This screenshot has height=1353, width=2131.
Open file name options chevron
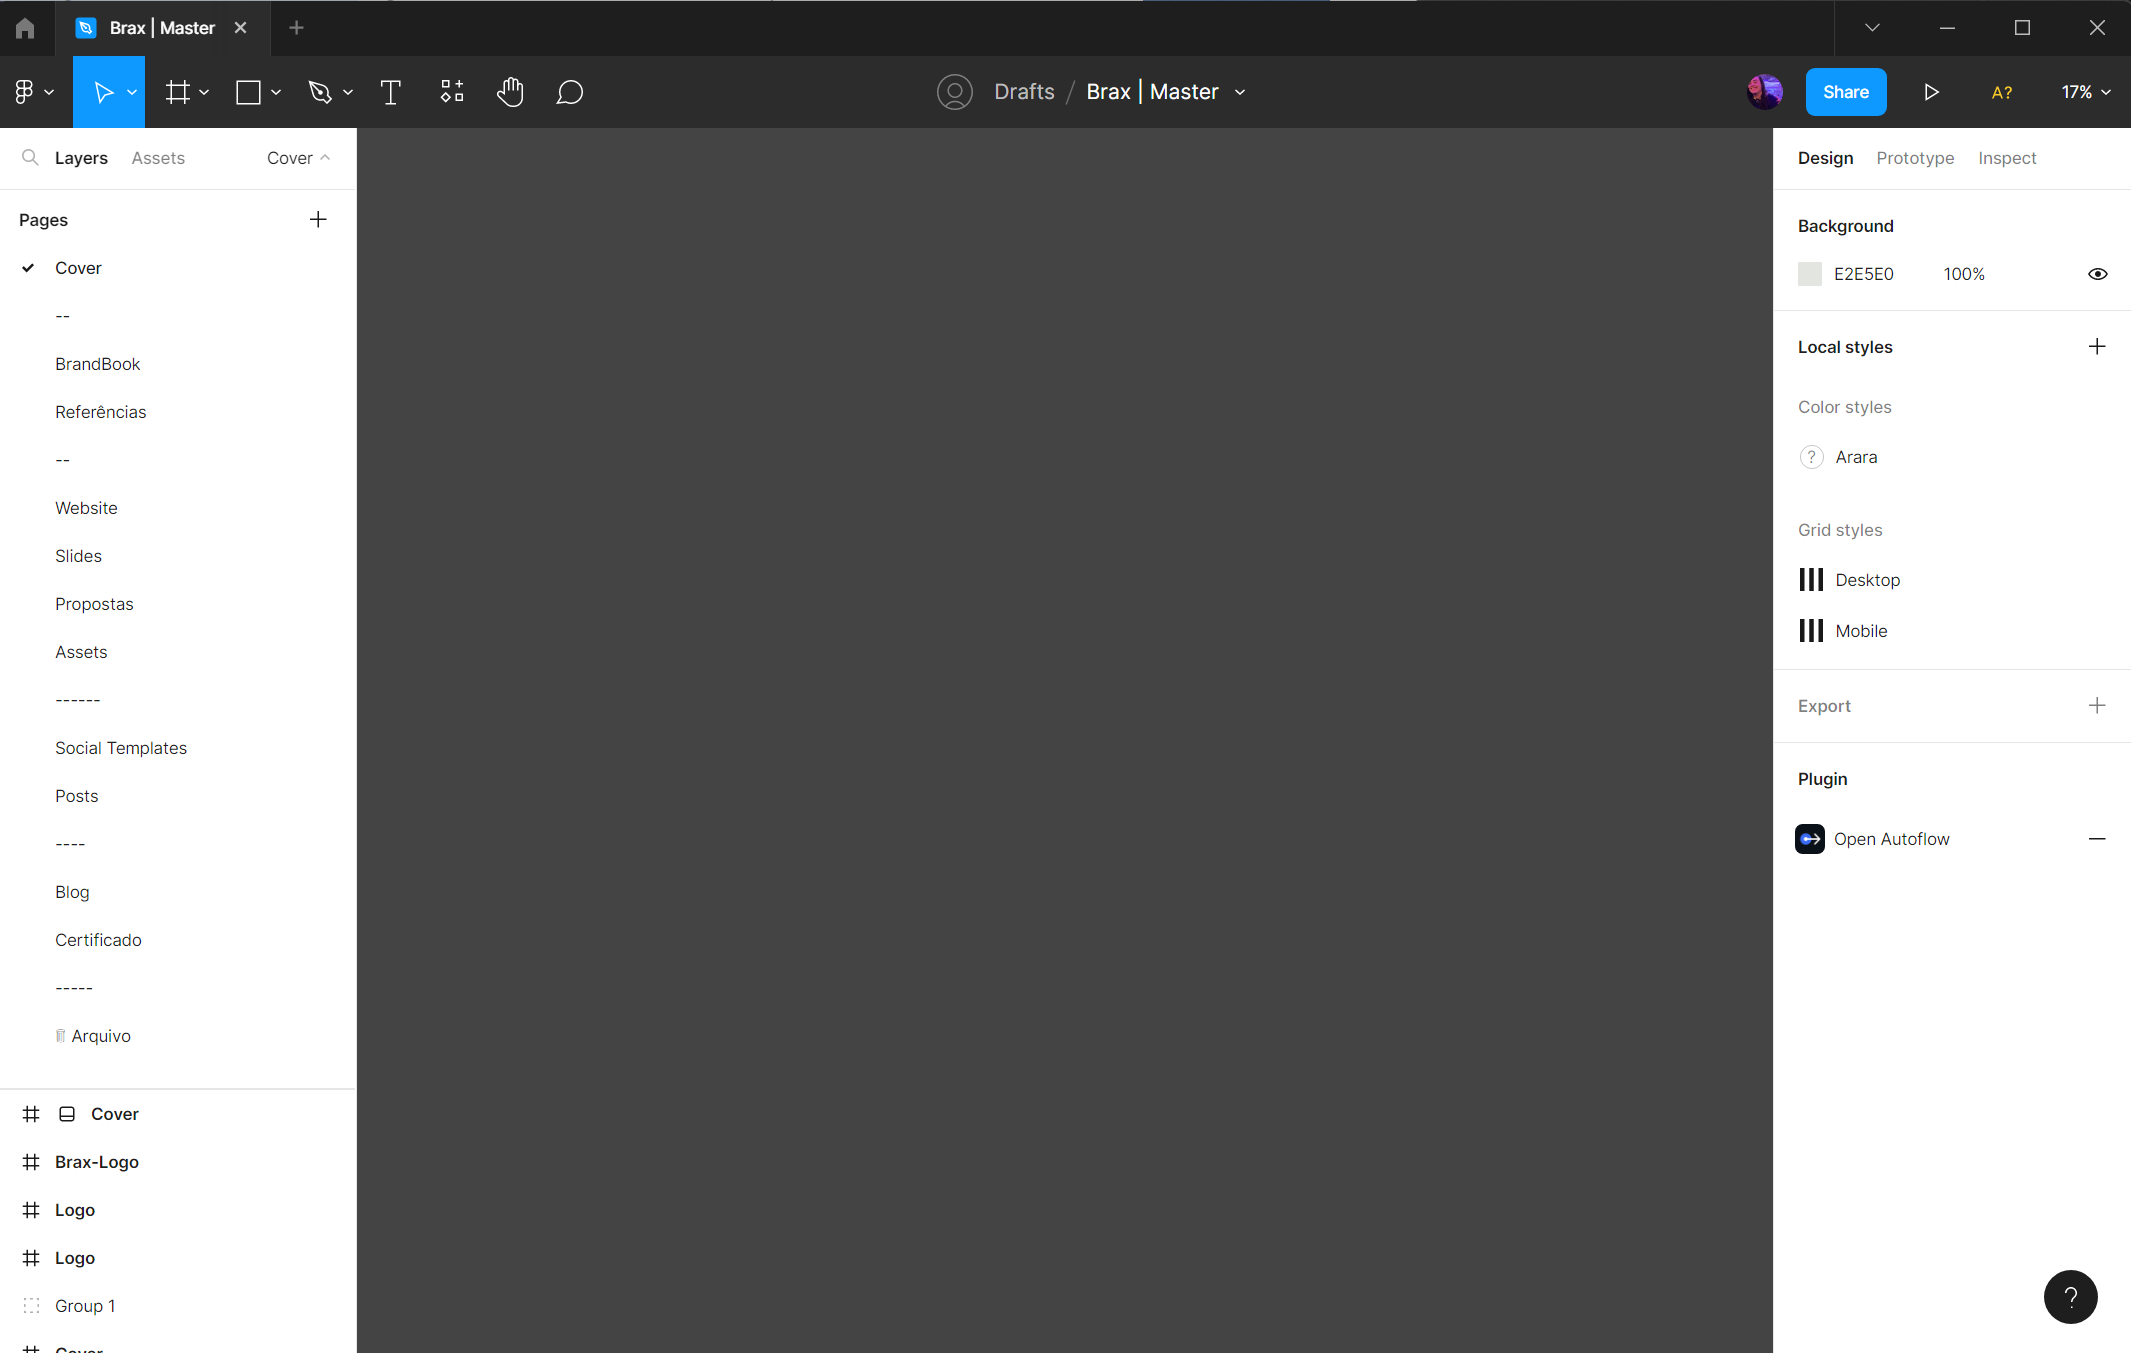pyautogui.click(x=1240, y=92)
